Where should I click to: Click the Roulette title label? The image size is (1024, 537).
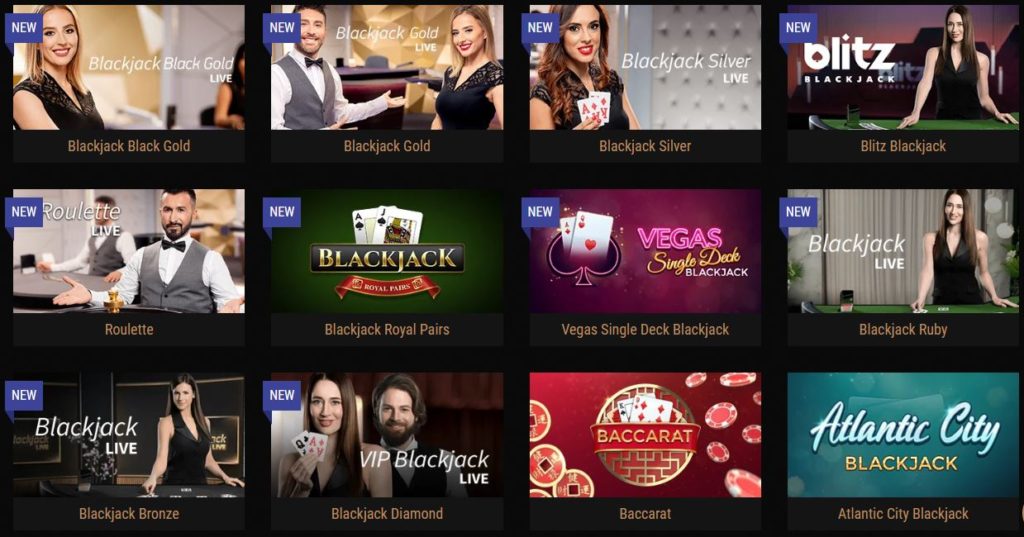tap(129, 330)
